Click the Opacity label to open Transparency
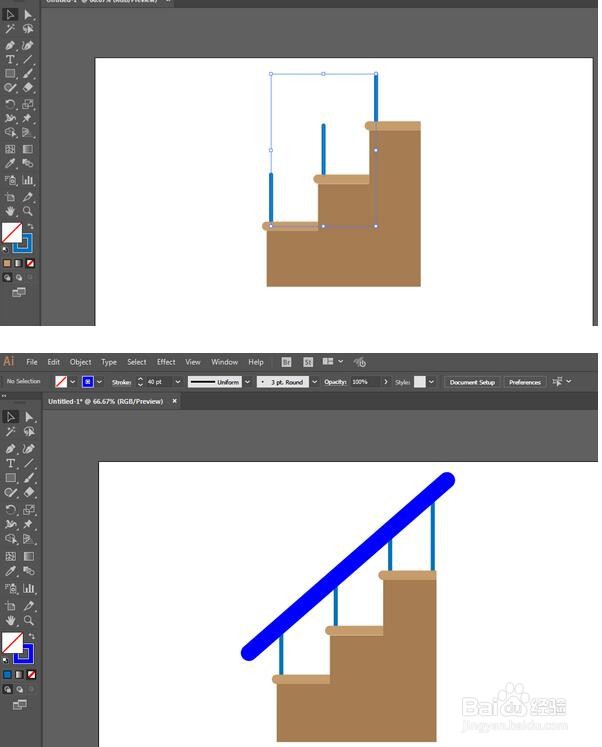This screenshot has width=602, height=747. 335,382
